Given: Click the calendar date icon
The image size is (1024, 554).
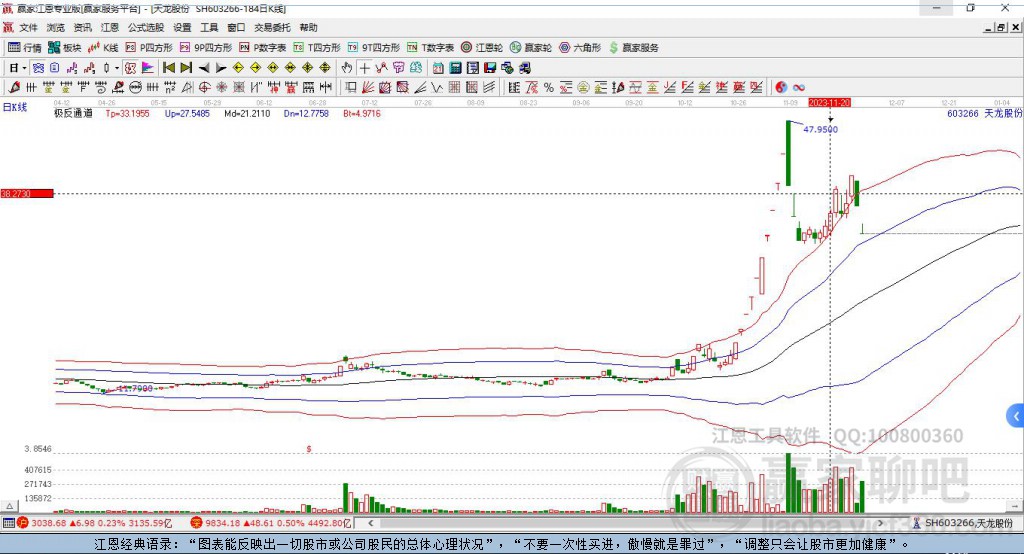Looking at the screenshot, I should coord(438,68).
